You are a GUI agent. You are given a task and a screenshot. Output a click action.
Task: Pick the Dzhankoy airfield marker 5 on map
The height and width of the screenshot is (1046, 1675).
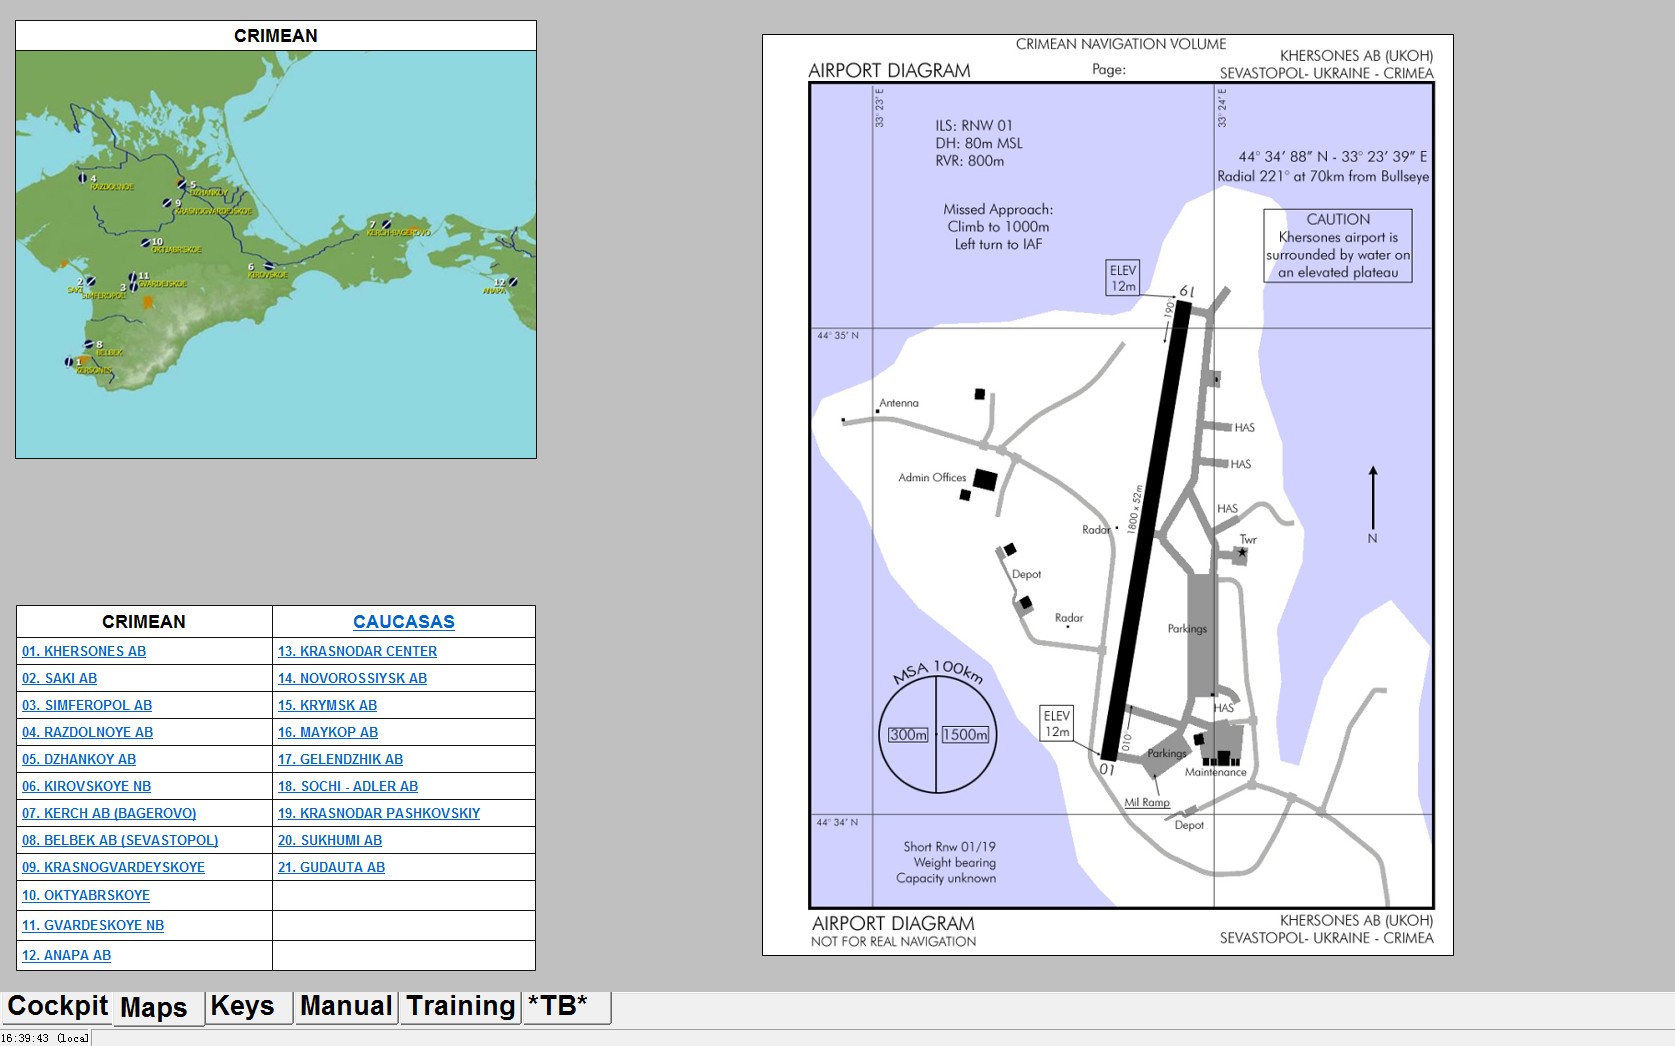pyautogui.click(x=182, y=184)
